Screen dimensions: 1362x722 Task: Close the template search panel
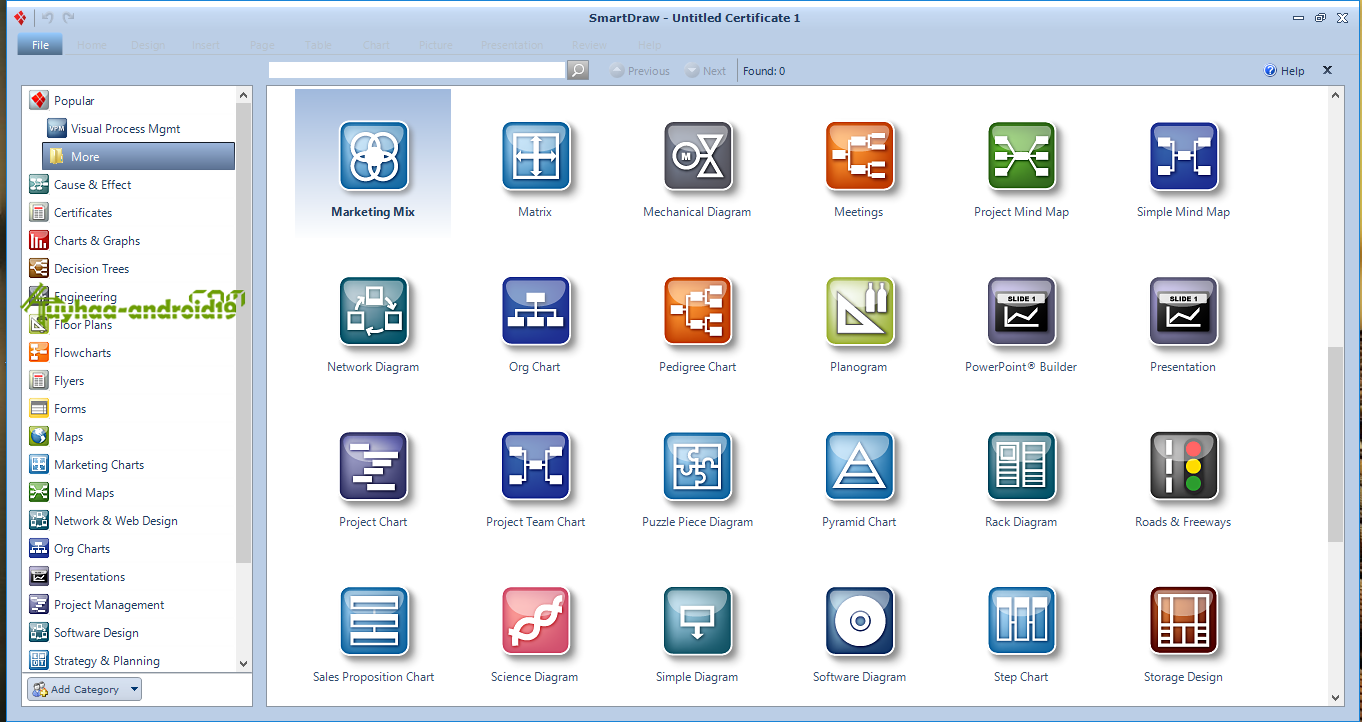pyautogui.click(x=1328, y=70)
